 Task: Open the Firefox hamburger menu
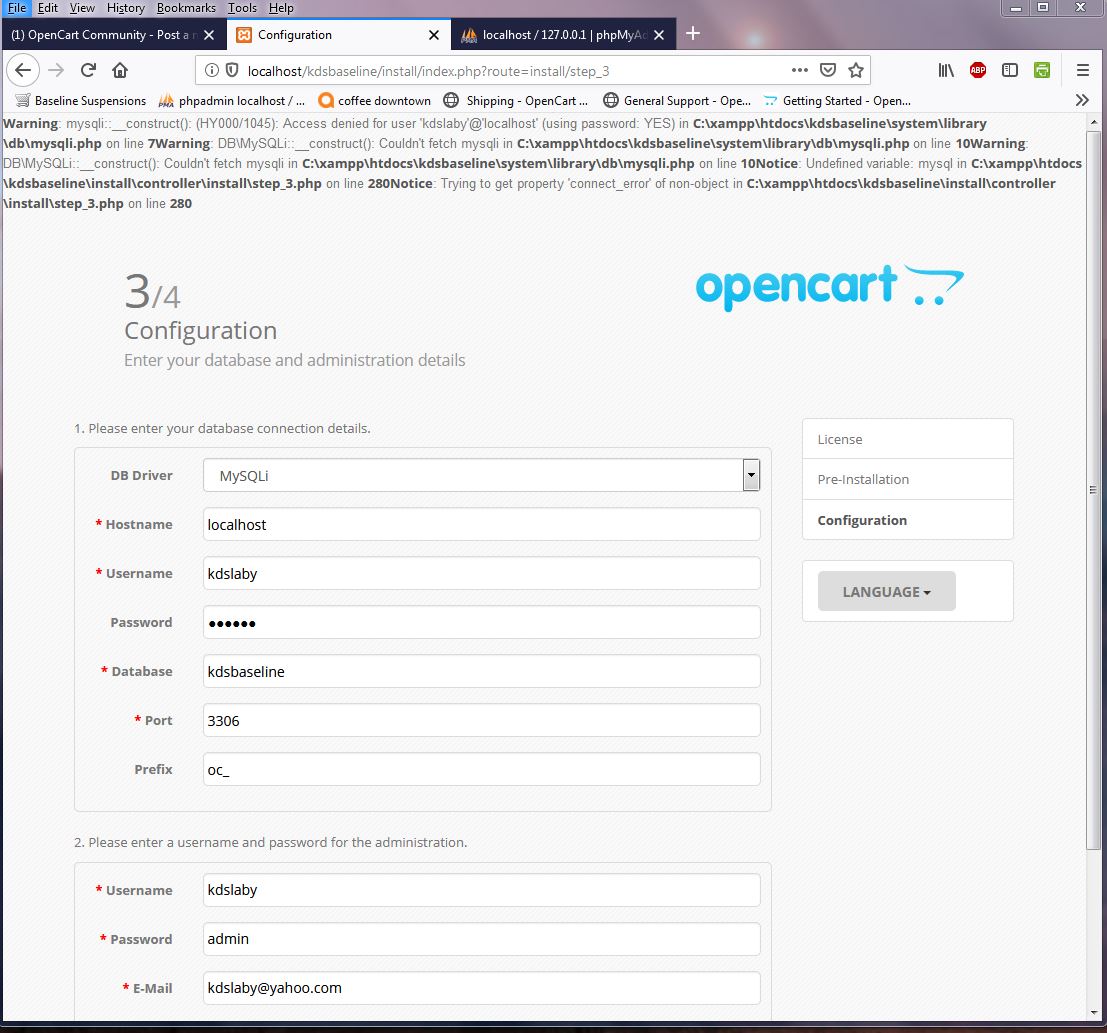coord(1082,70)
